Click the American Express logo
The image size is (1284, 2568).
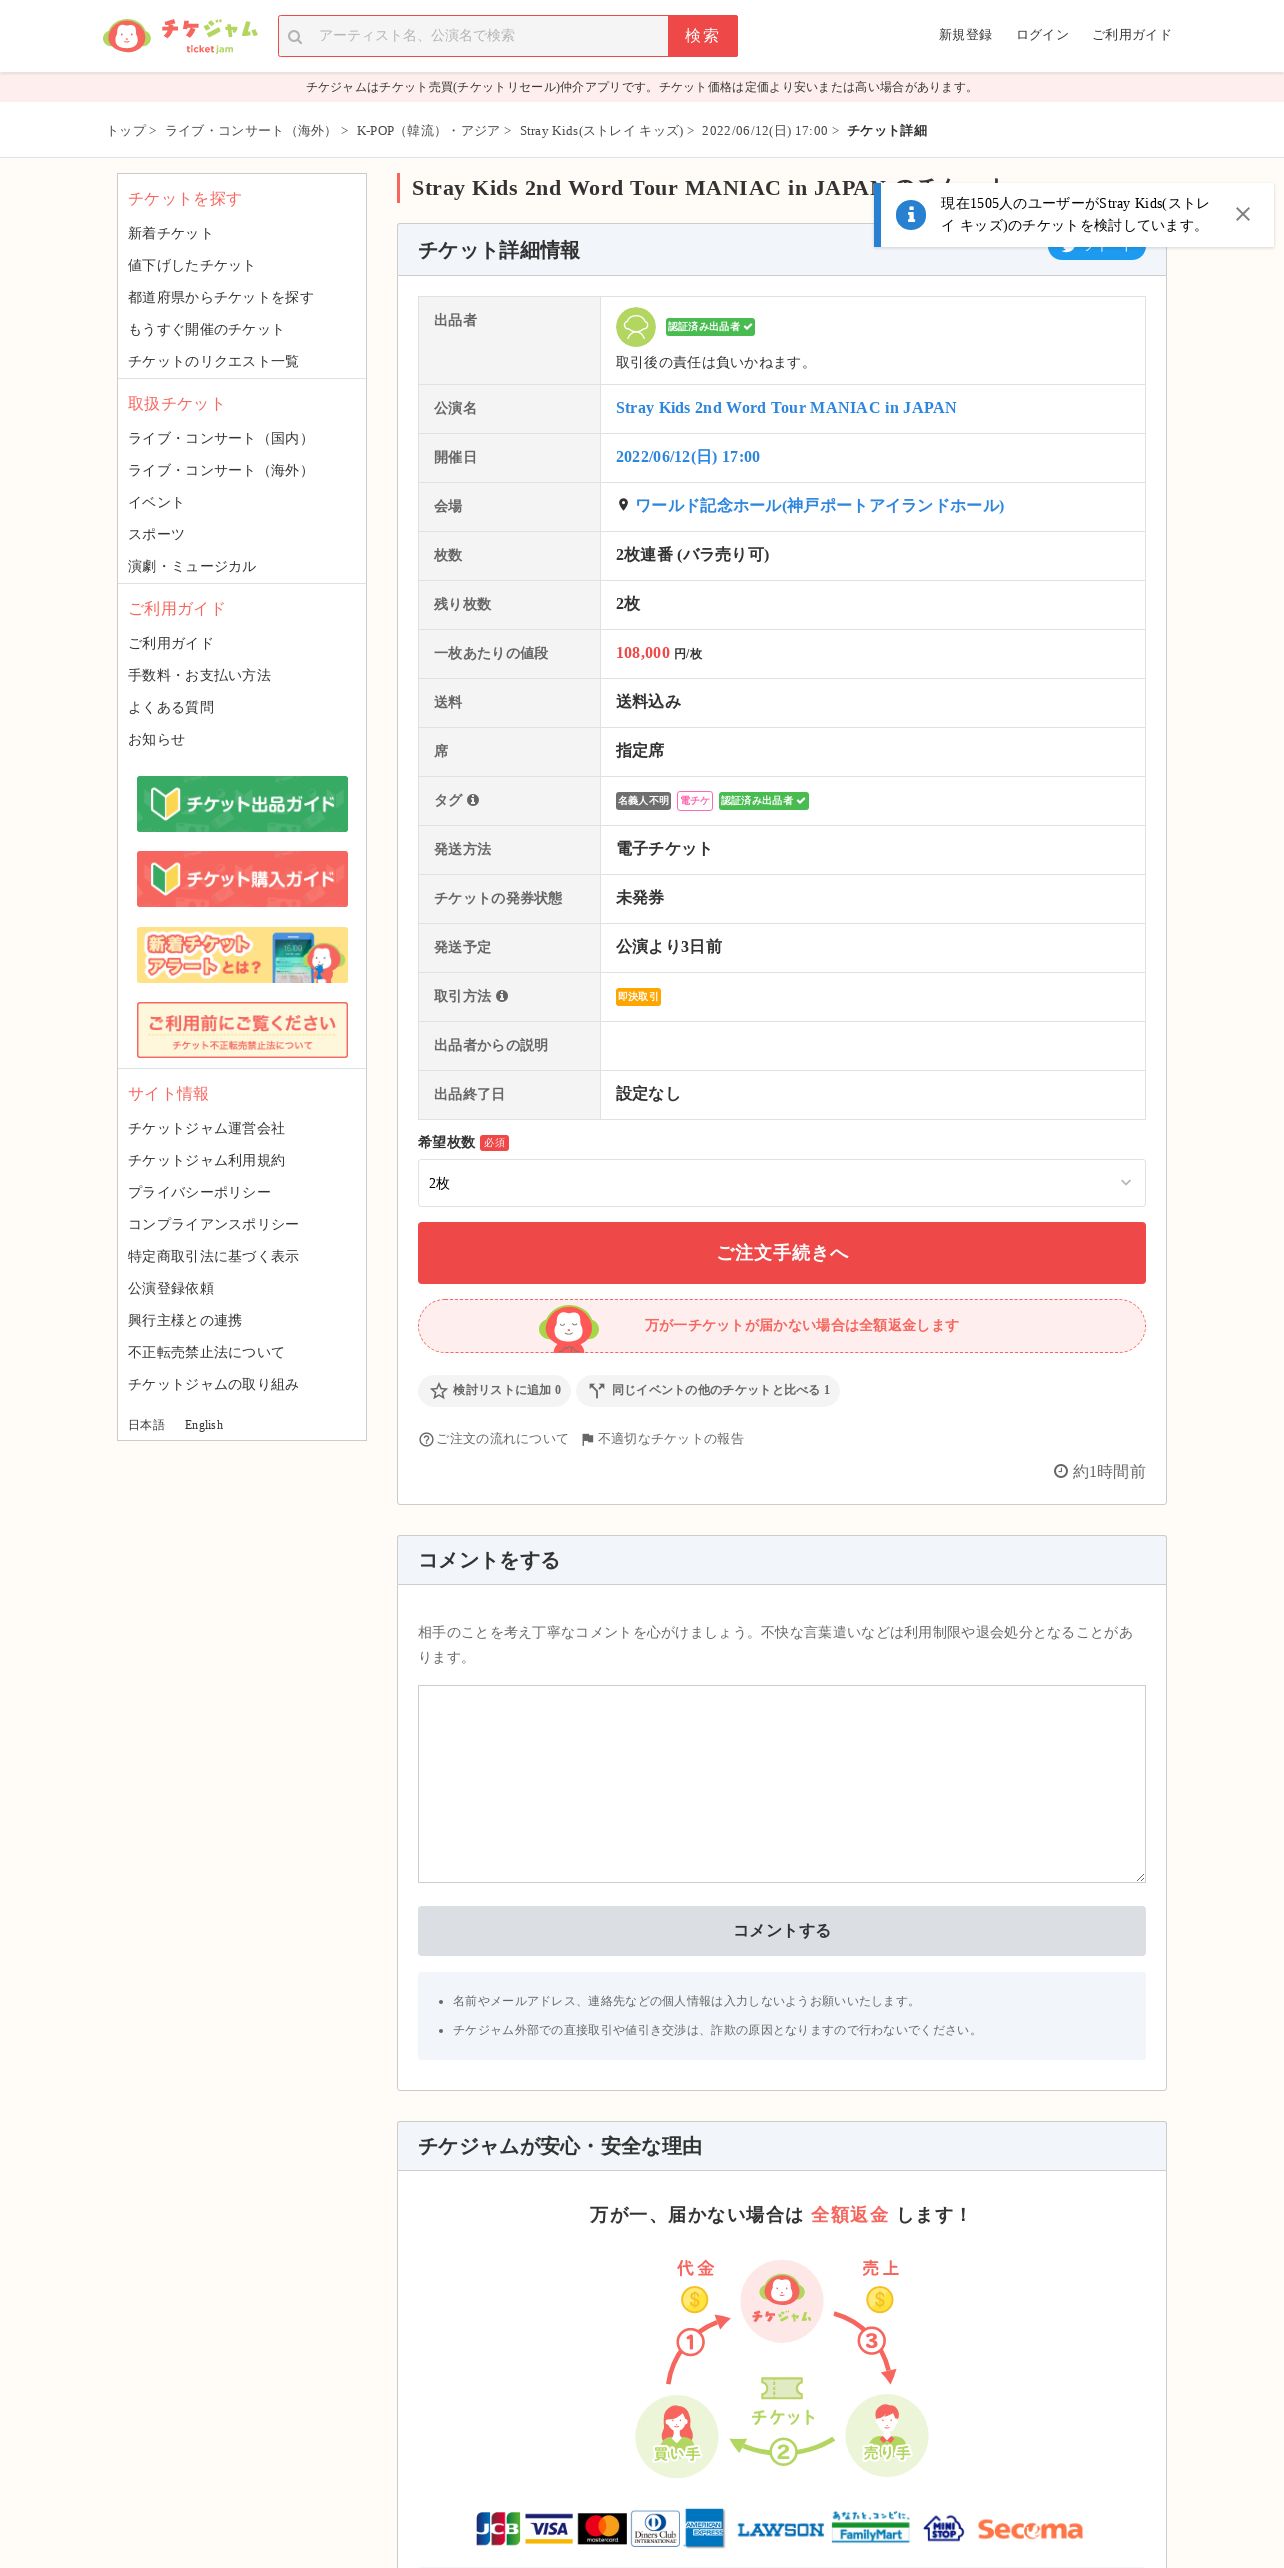click(705, 2529)
